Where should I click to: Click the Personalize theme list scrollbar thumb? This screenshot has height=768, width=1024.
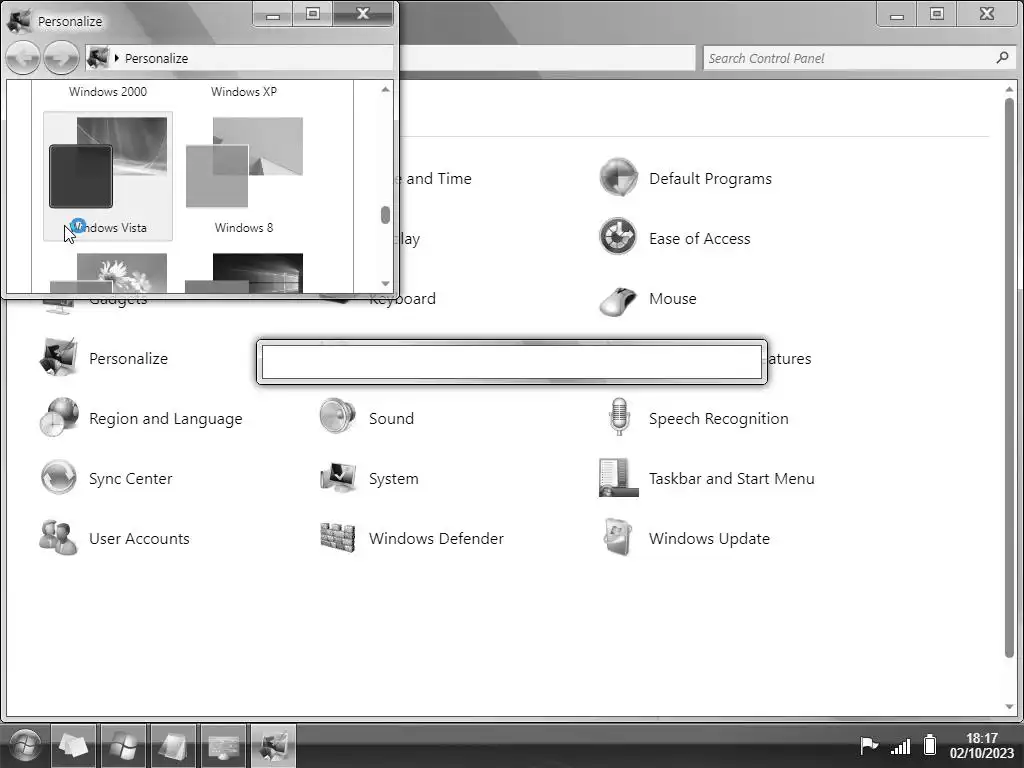385,215
